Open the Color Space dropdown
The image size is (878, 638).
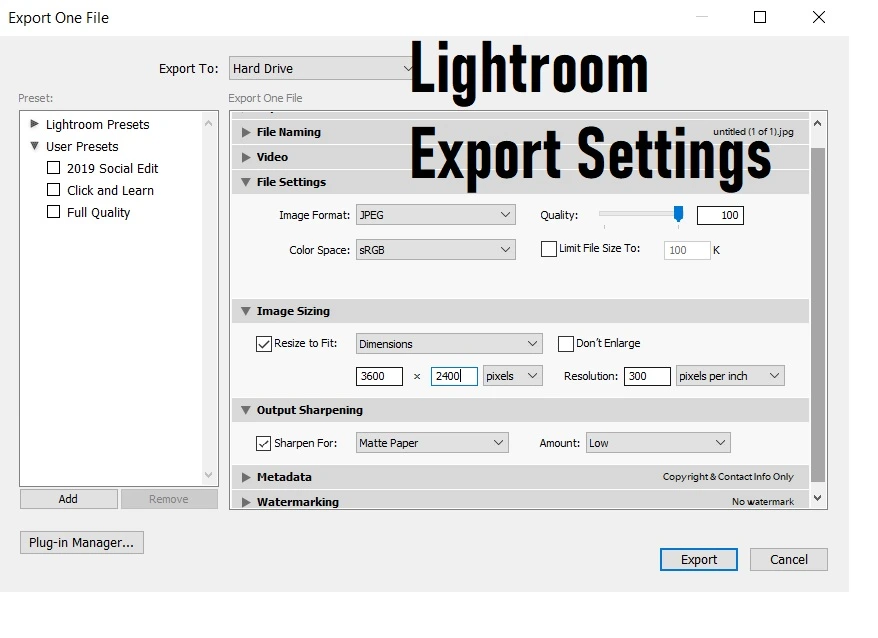click(x=436, y=250)
